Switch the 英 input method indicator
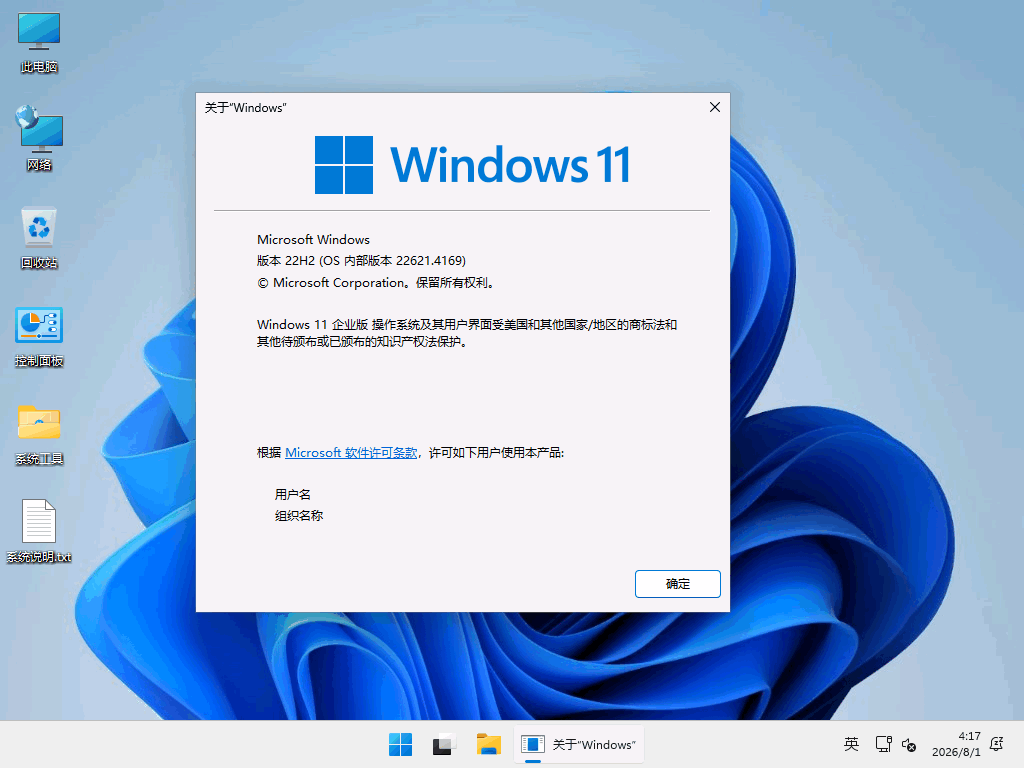 click(851, 744)
